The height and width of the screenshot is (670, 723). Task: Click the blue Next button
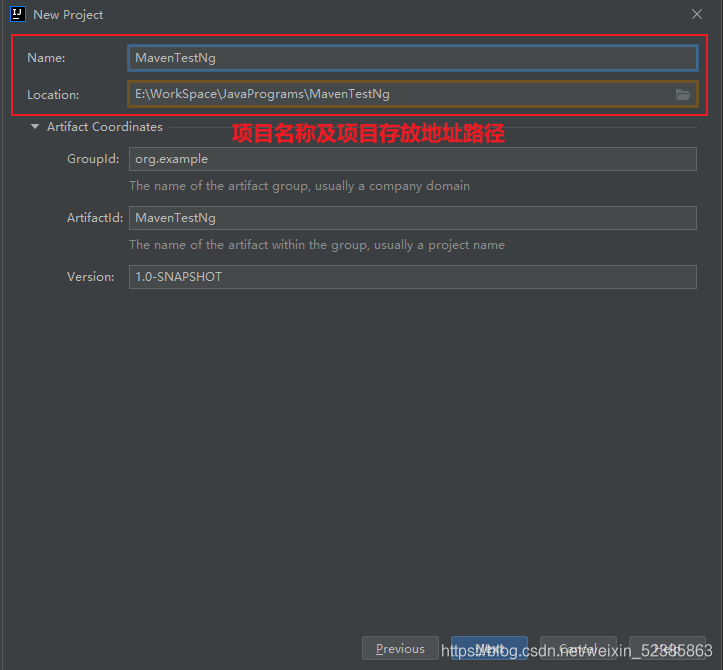click(489, 648)
